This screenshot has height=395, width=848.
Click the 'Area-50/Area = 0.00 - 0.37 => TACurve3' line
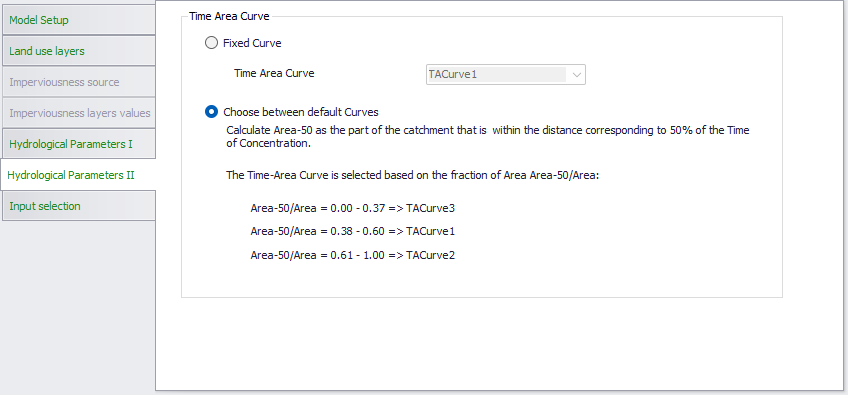coord(353,208)
